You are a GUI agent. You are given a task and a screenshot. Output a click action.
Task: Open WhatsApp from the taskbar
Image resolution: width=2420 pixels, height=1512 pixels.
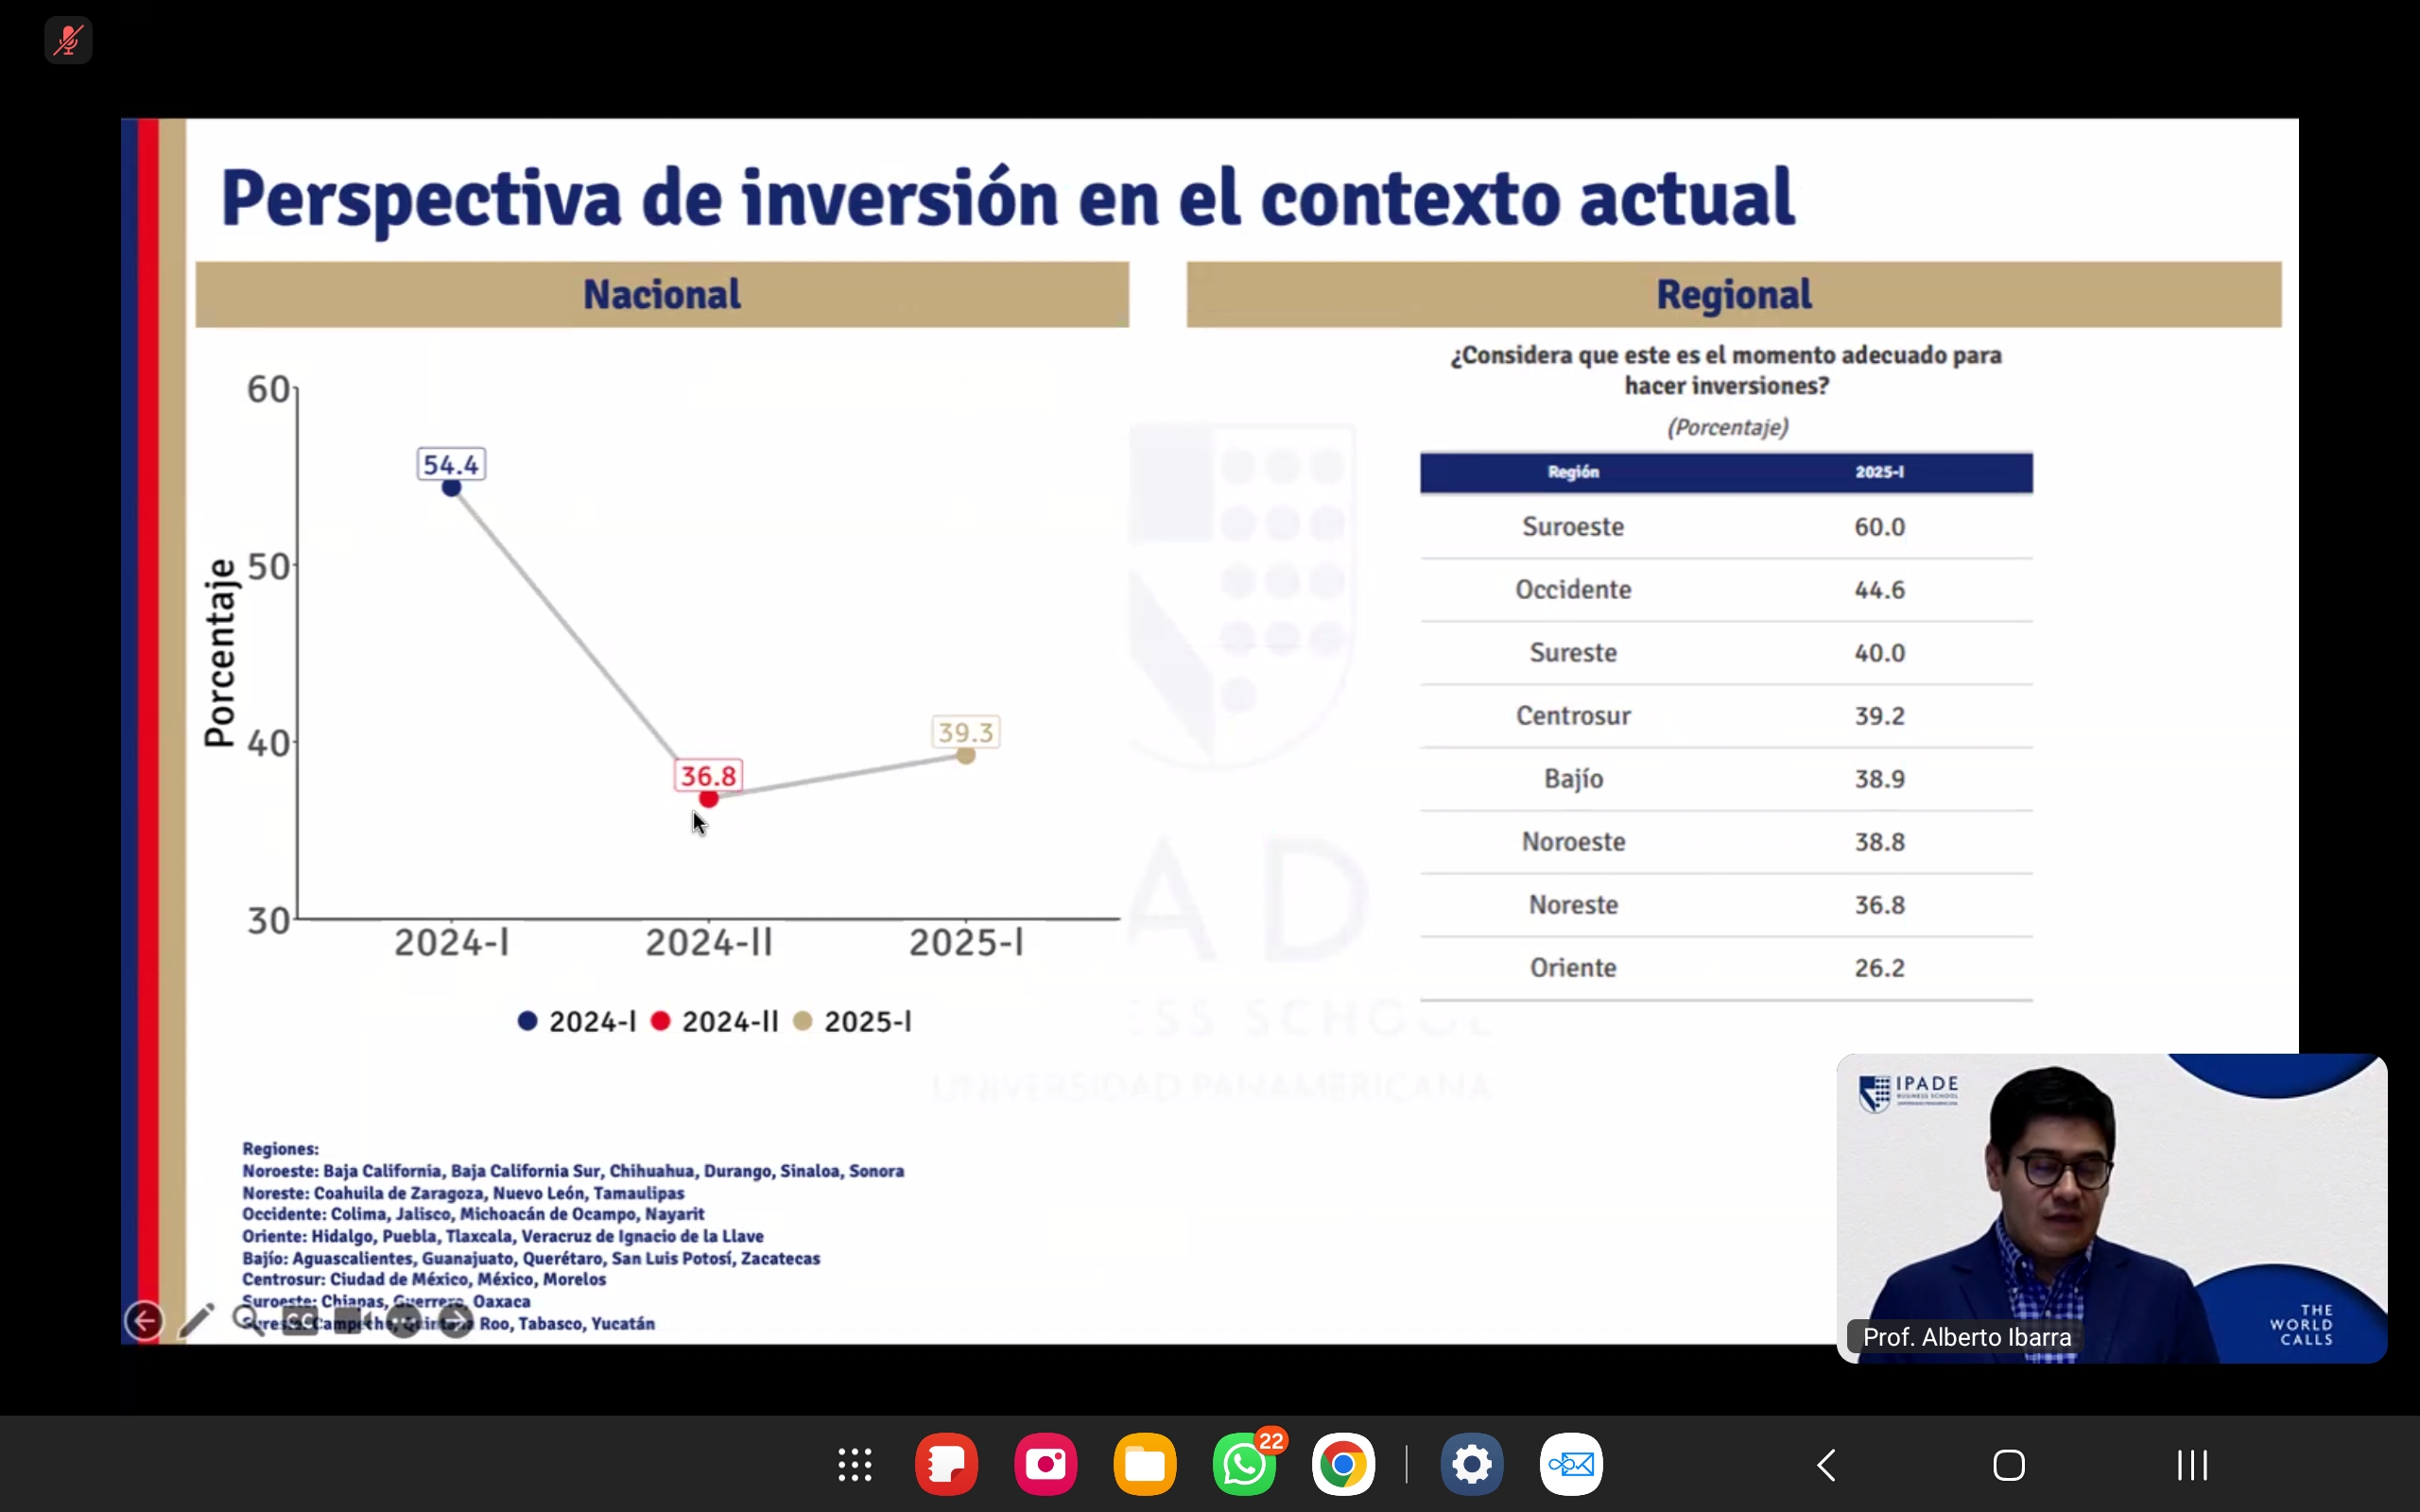pos(1243,1465)
